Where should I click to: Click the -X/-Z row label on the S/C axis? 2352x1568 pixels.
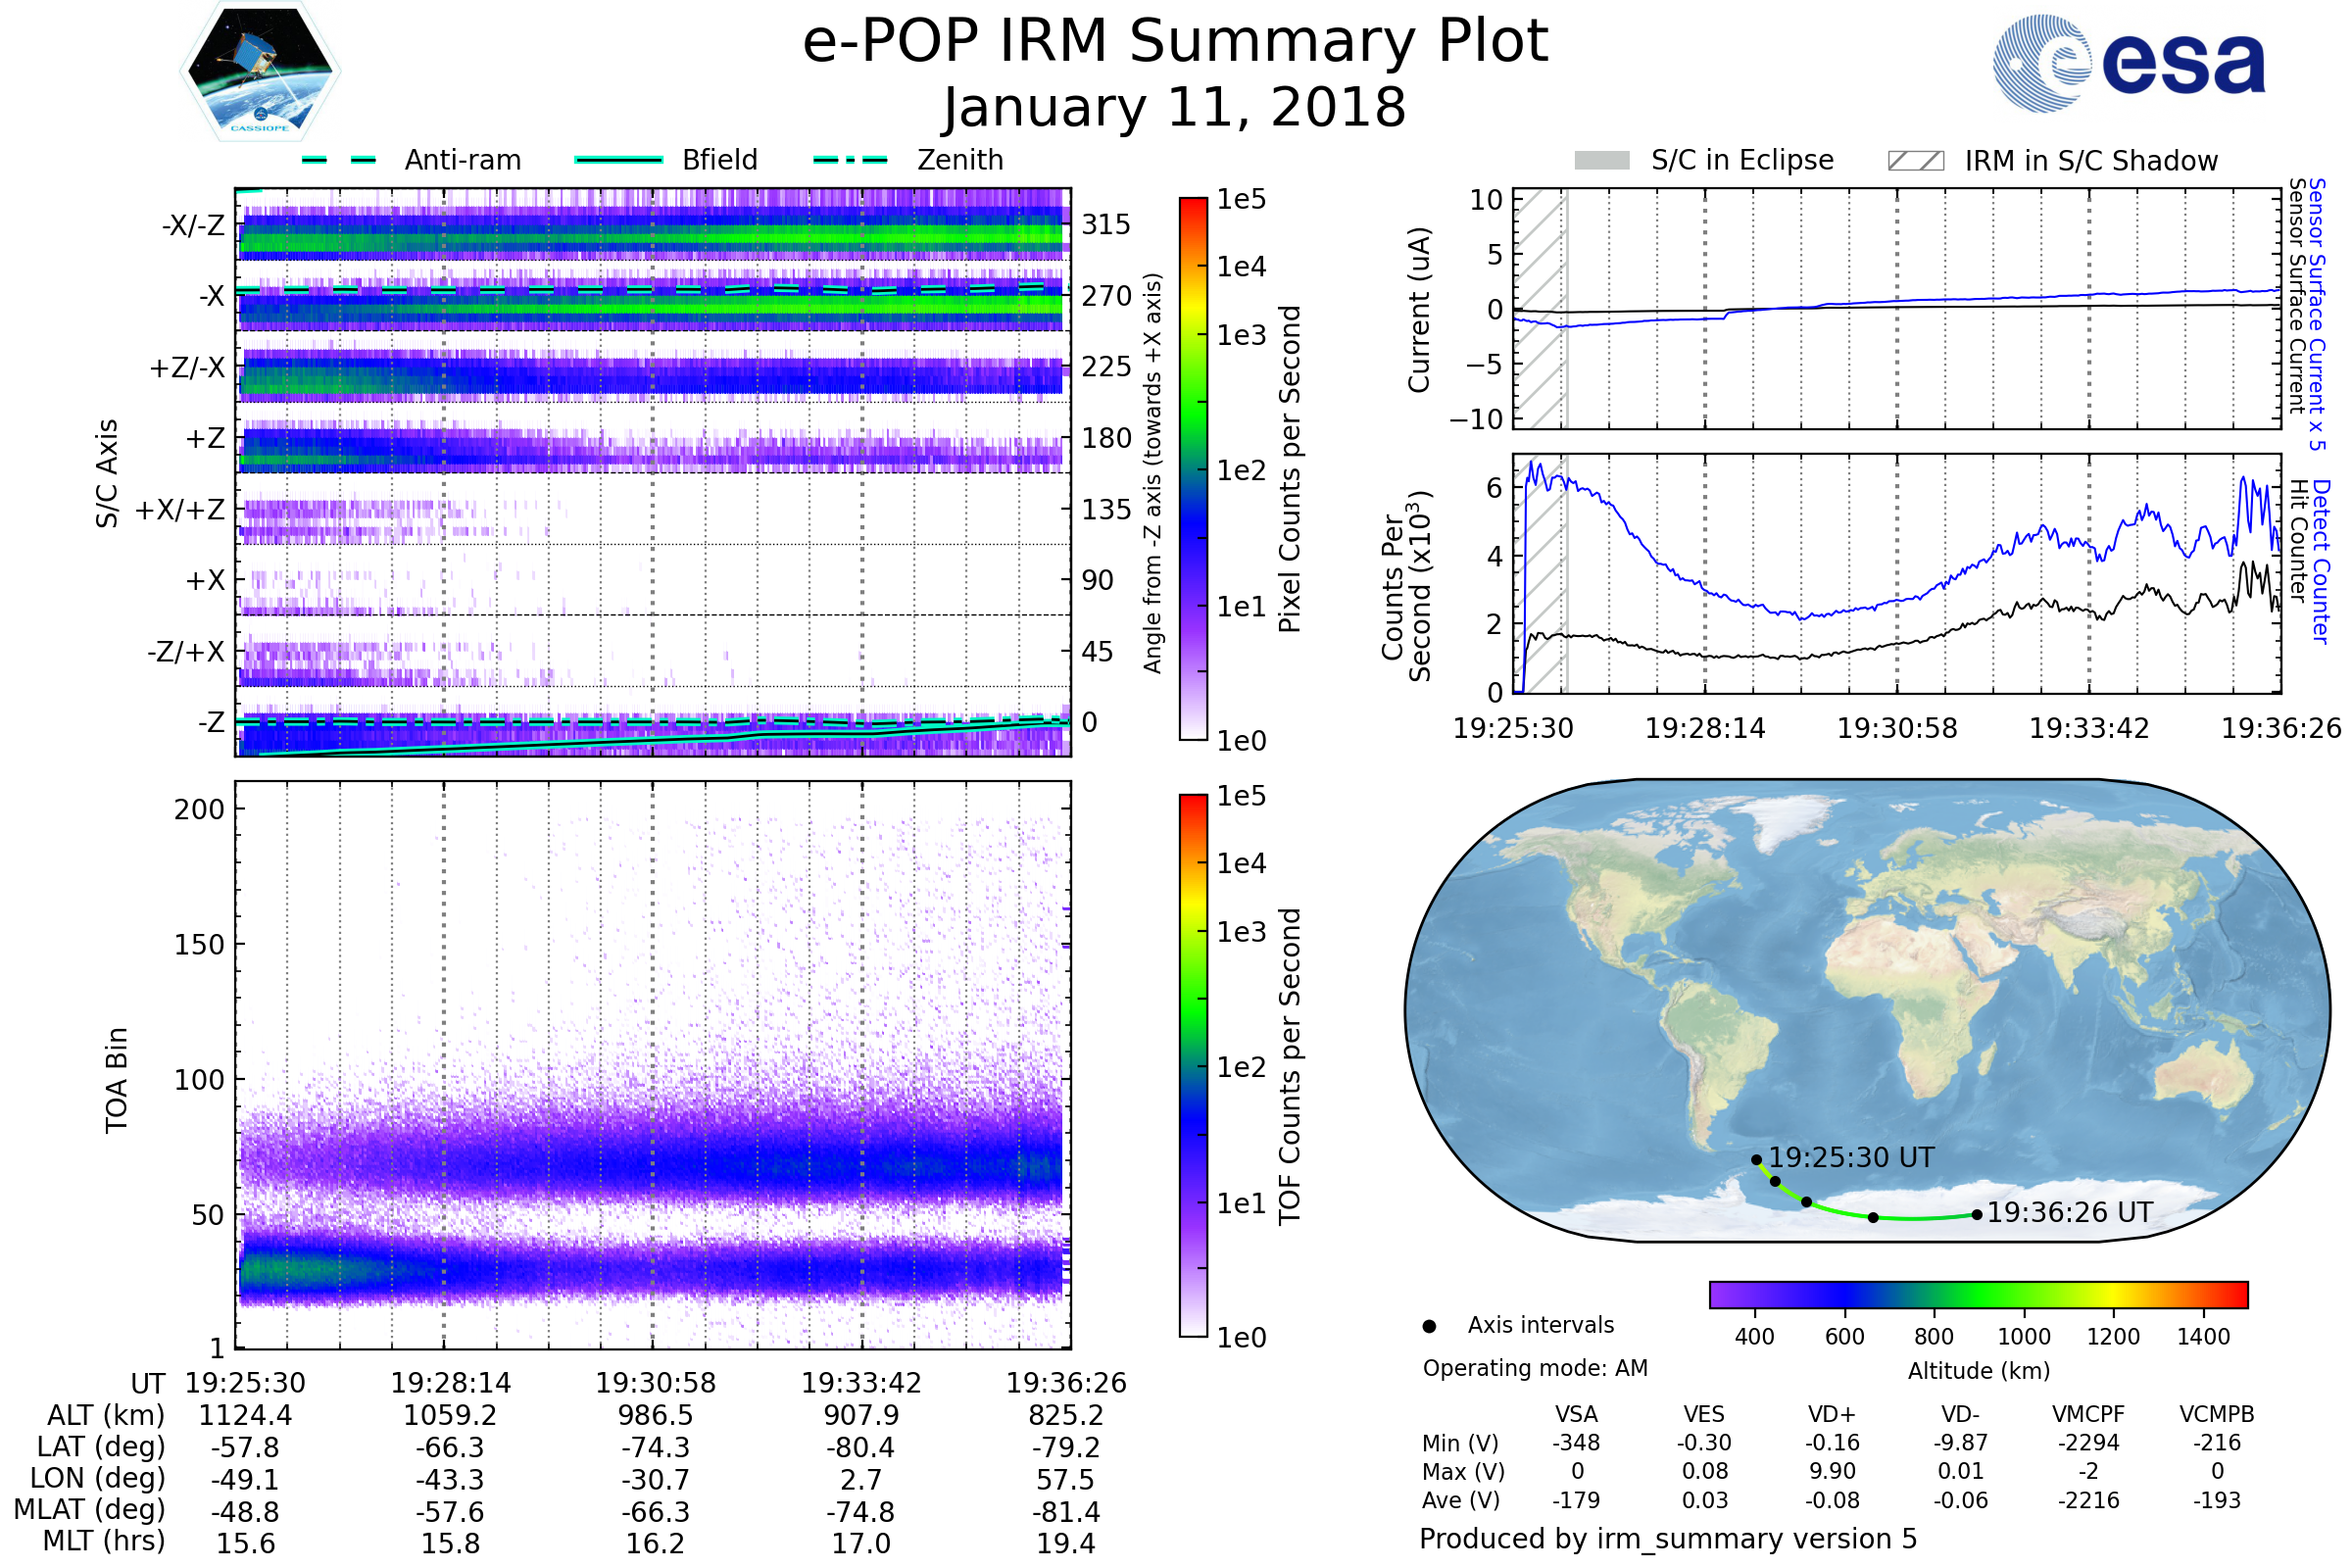[193, 225]
